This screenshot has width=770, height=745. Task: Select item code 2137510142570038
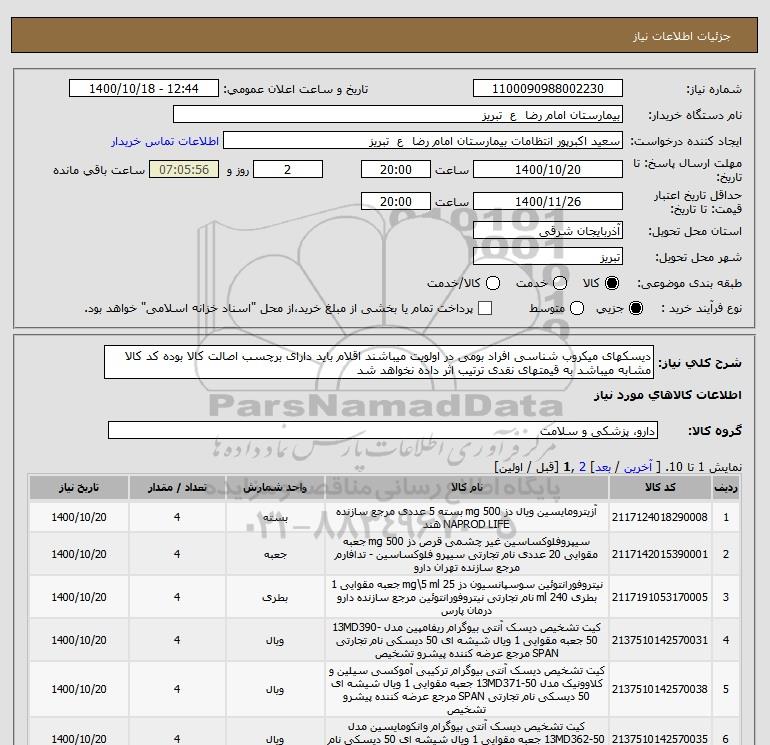coord(660,690)
